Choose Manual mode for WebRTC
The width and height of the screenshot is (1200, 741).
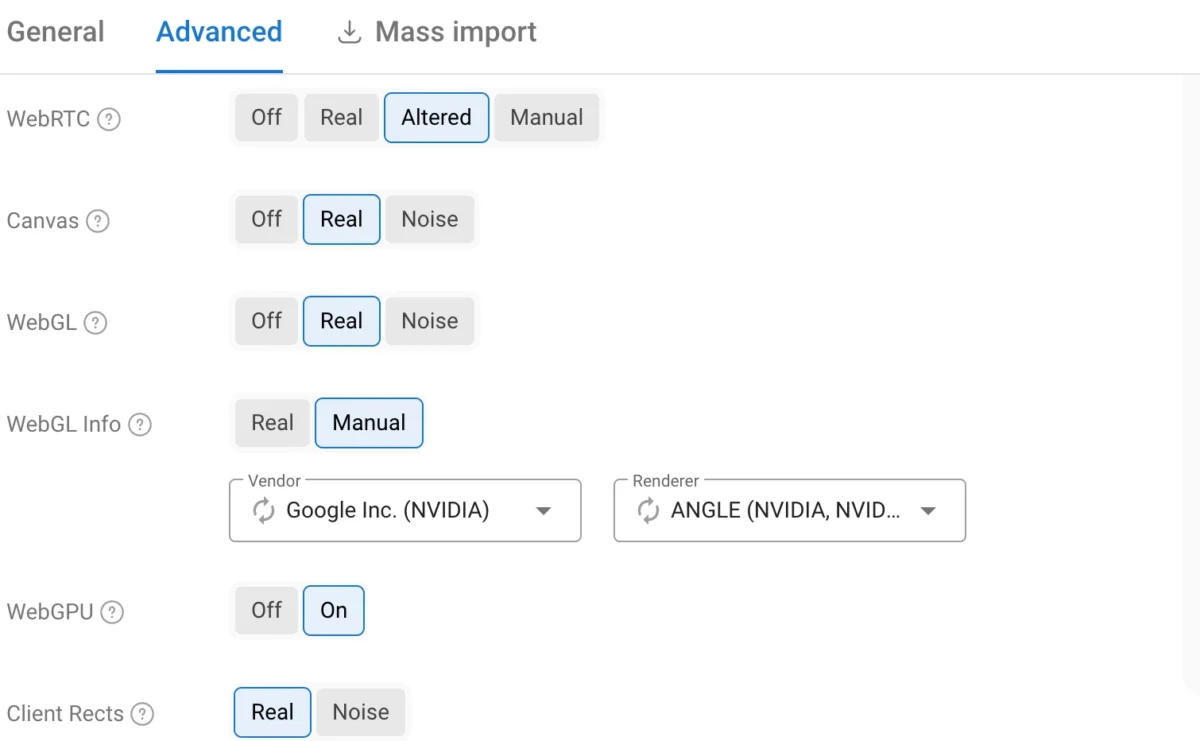[546, 117]
